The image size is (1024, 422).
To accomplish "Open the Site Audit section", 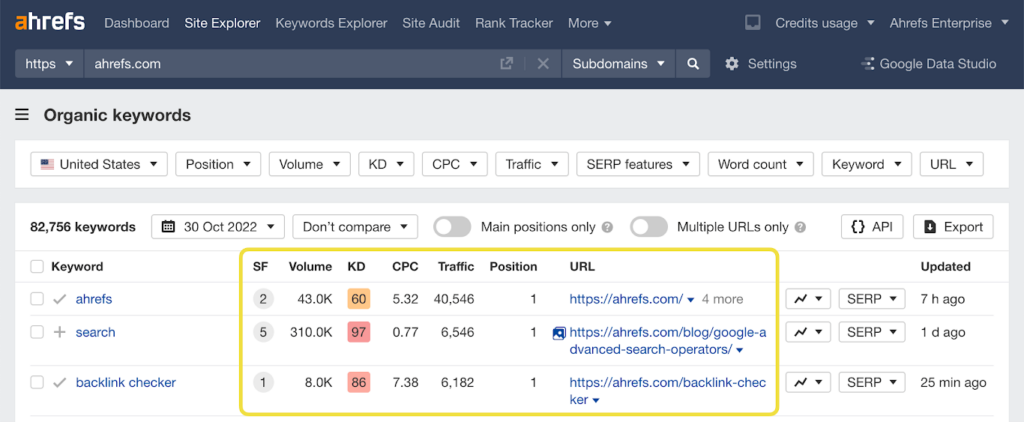I will pyautogui.click(x=432, y=23).
